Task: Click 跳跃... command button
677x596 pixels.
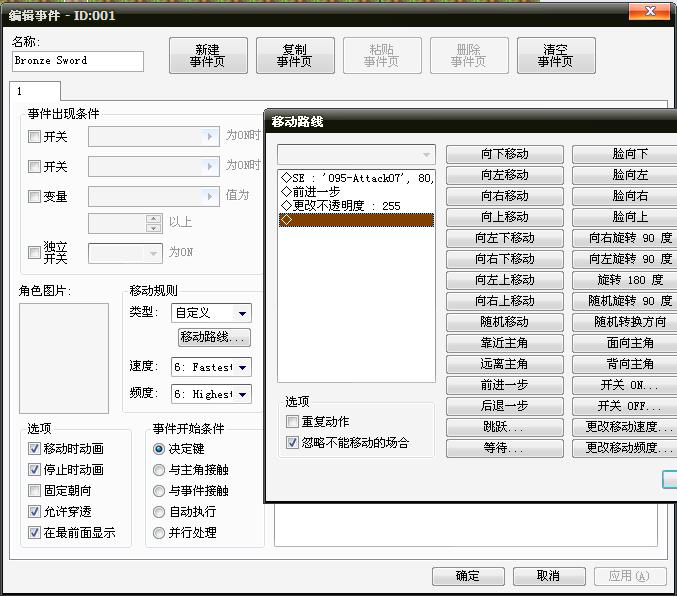Action: 505,427
